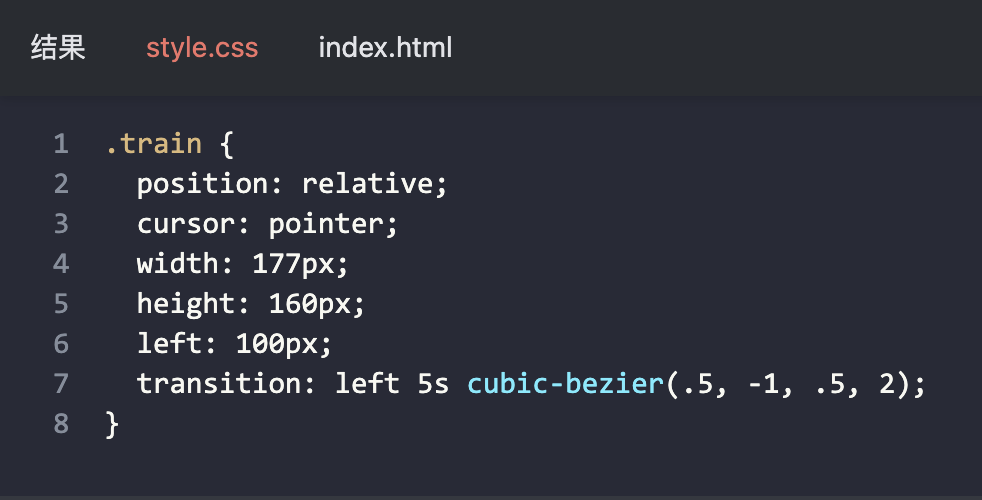Click line number 1 in the gutter
This screenshot has width=982, height=500.
[61, 144]
